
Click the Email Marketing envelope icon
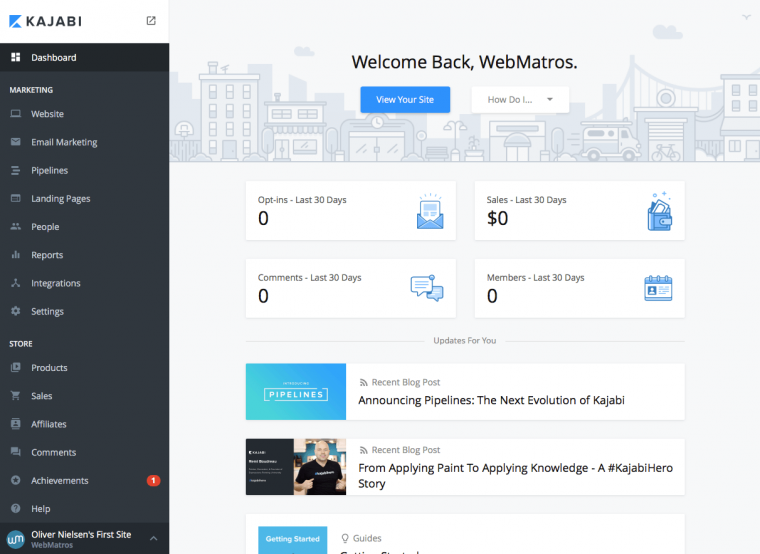(x=16, y=142)
